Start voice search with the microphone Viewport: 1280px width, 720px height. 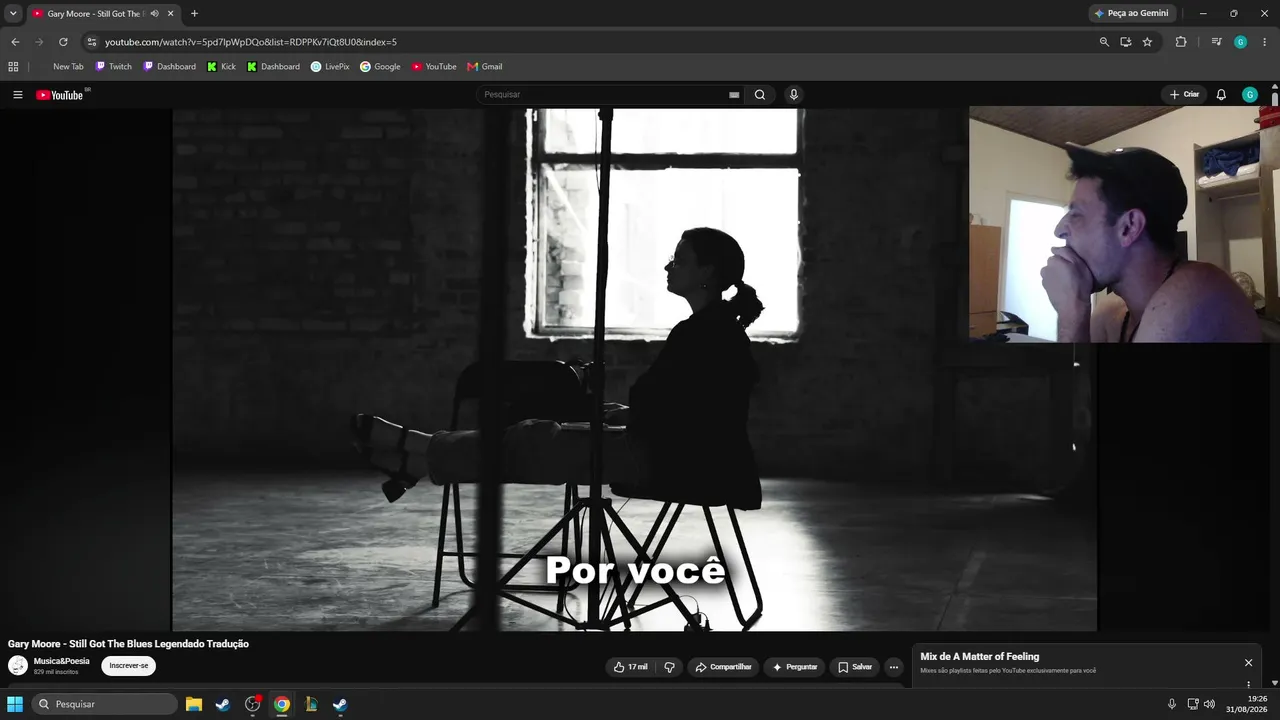tap(794, 95)
